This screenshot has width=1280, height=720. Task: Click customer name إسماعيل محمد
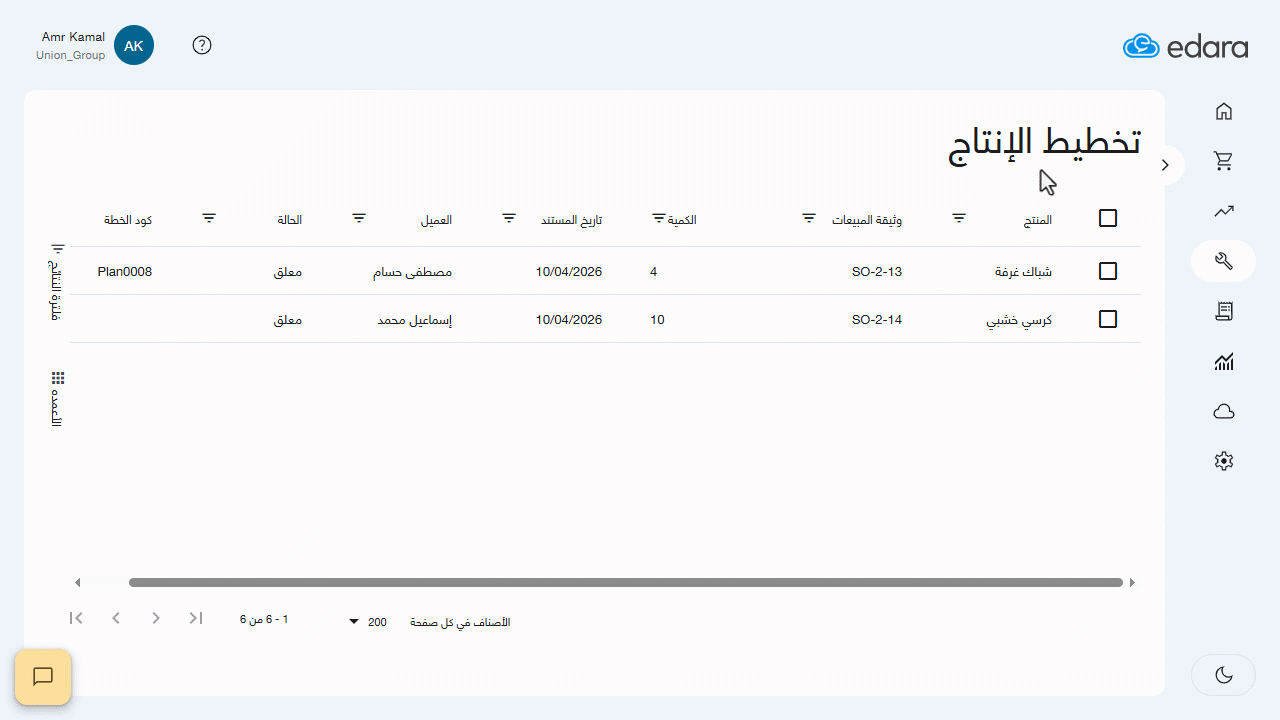tap(415, 320)
